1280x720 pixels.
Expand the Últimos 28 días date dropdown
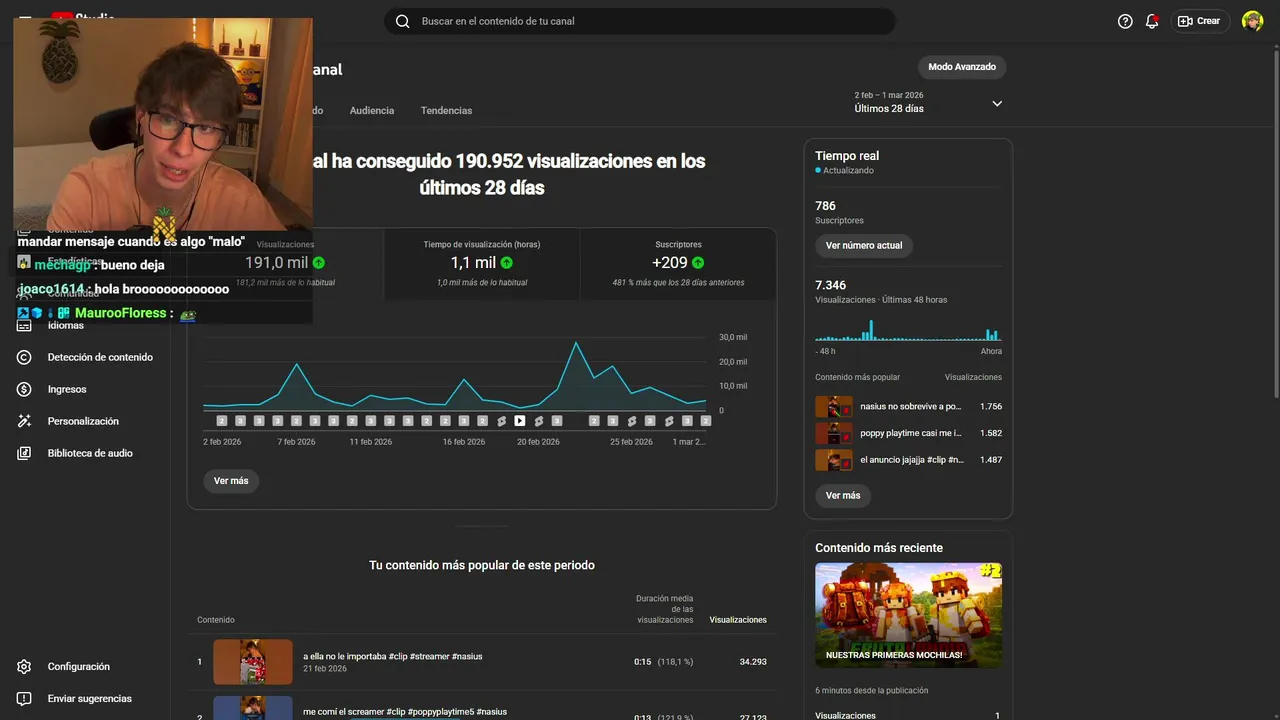click(x=997, y=103)
